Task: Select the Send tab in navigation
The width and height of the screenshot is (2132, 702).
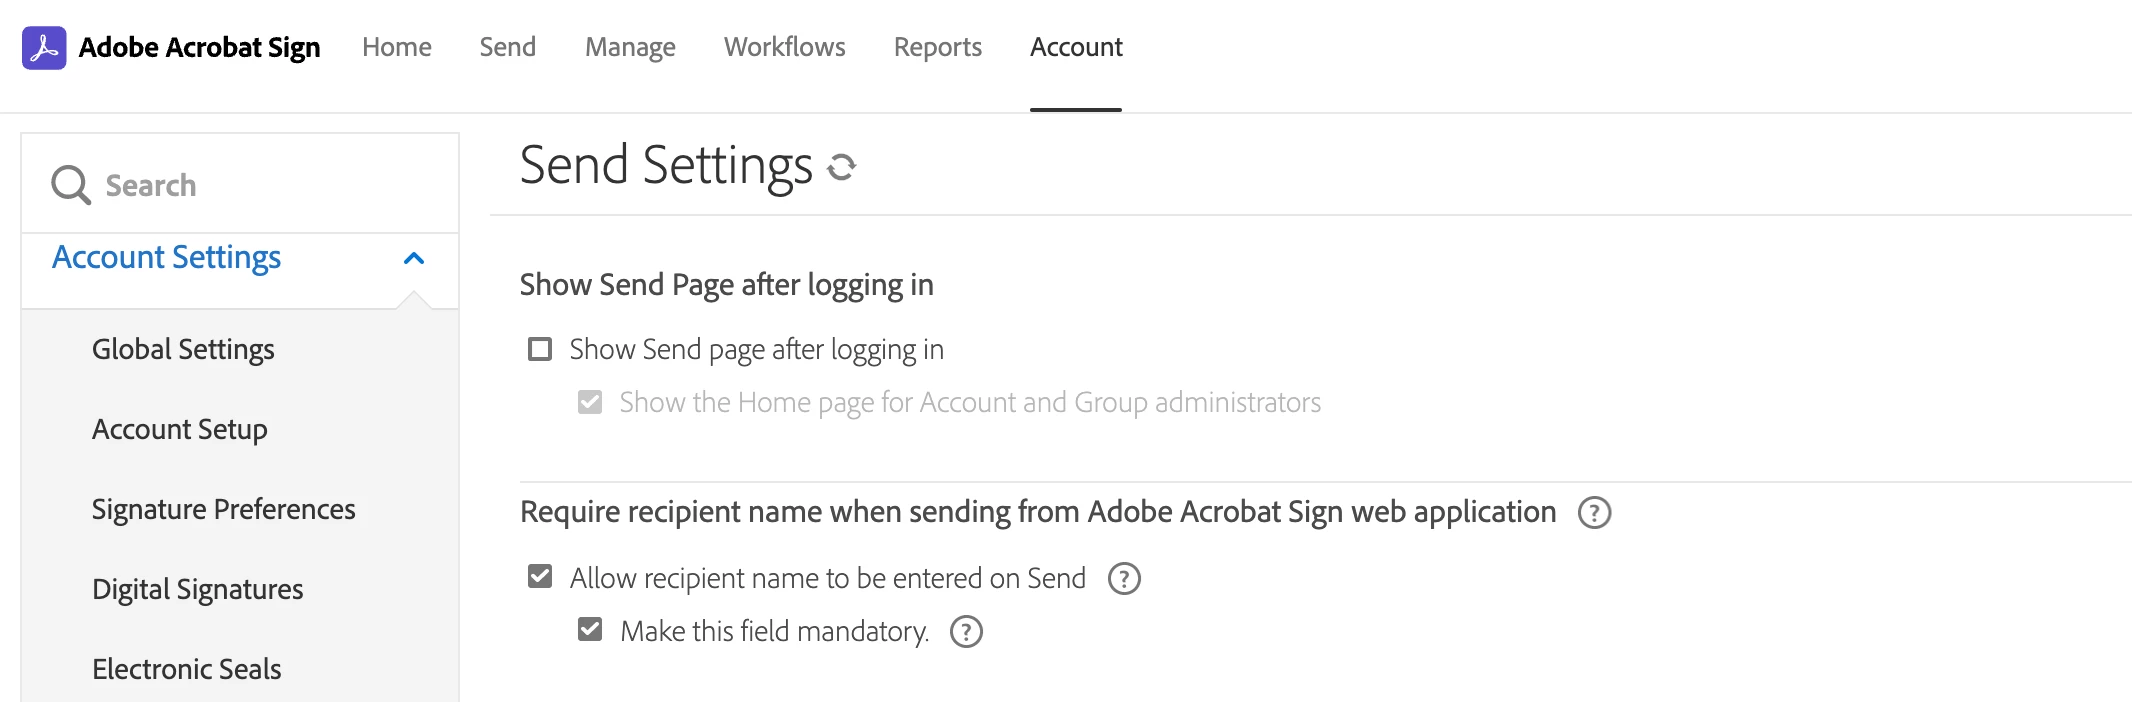Action: (x=508, y=47)
